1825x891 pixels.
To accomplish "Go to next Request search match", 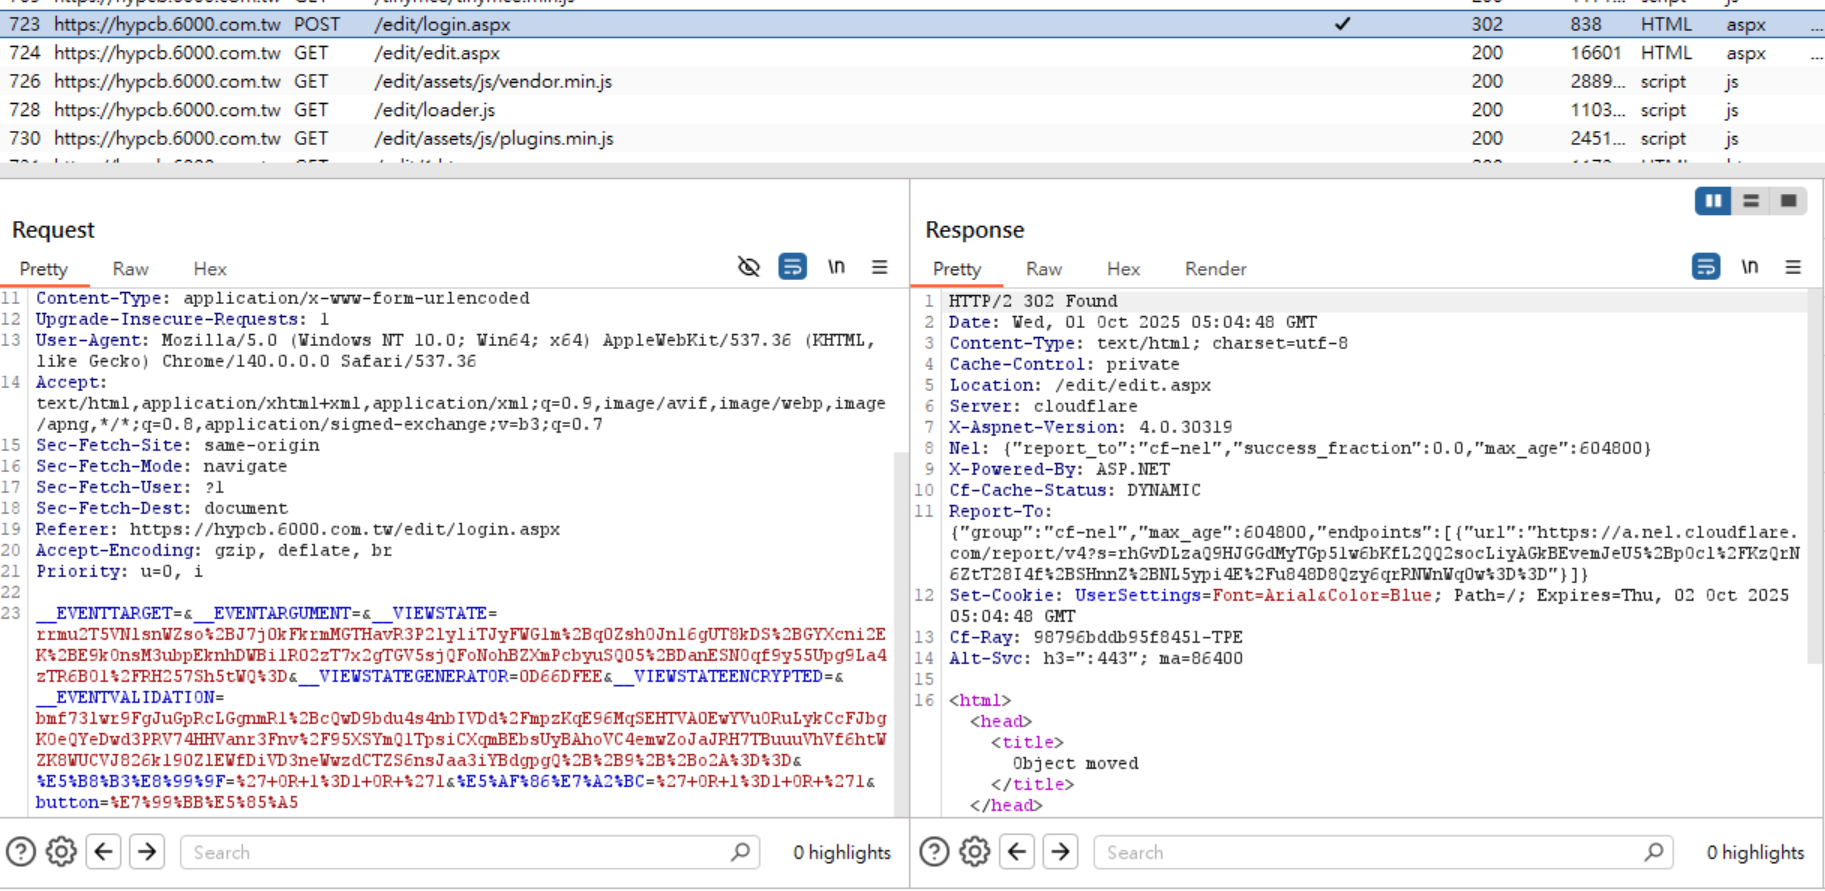I will pyautogui.click(x=147, y=852).
